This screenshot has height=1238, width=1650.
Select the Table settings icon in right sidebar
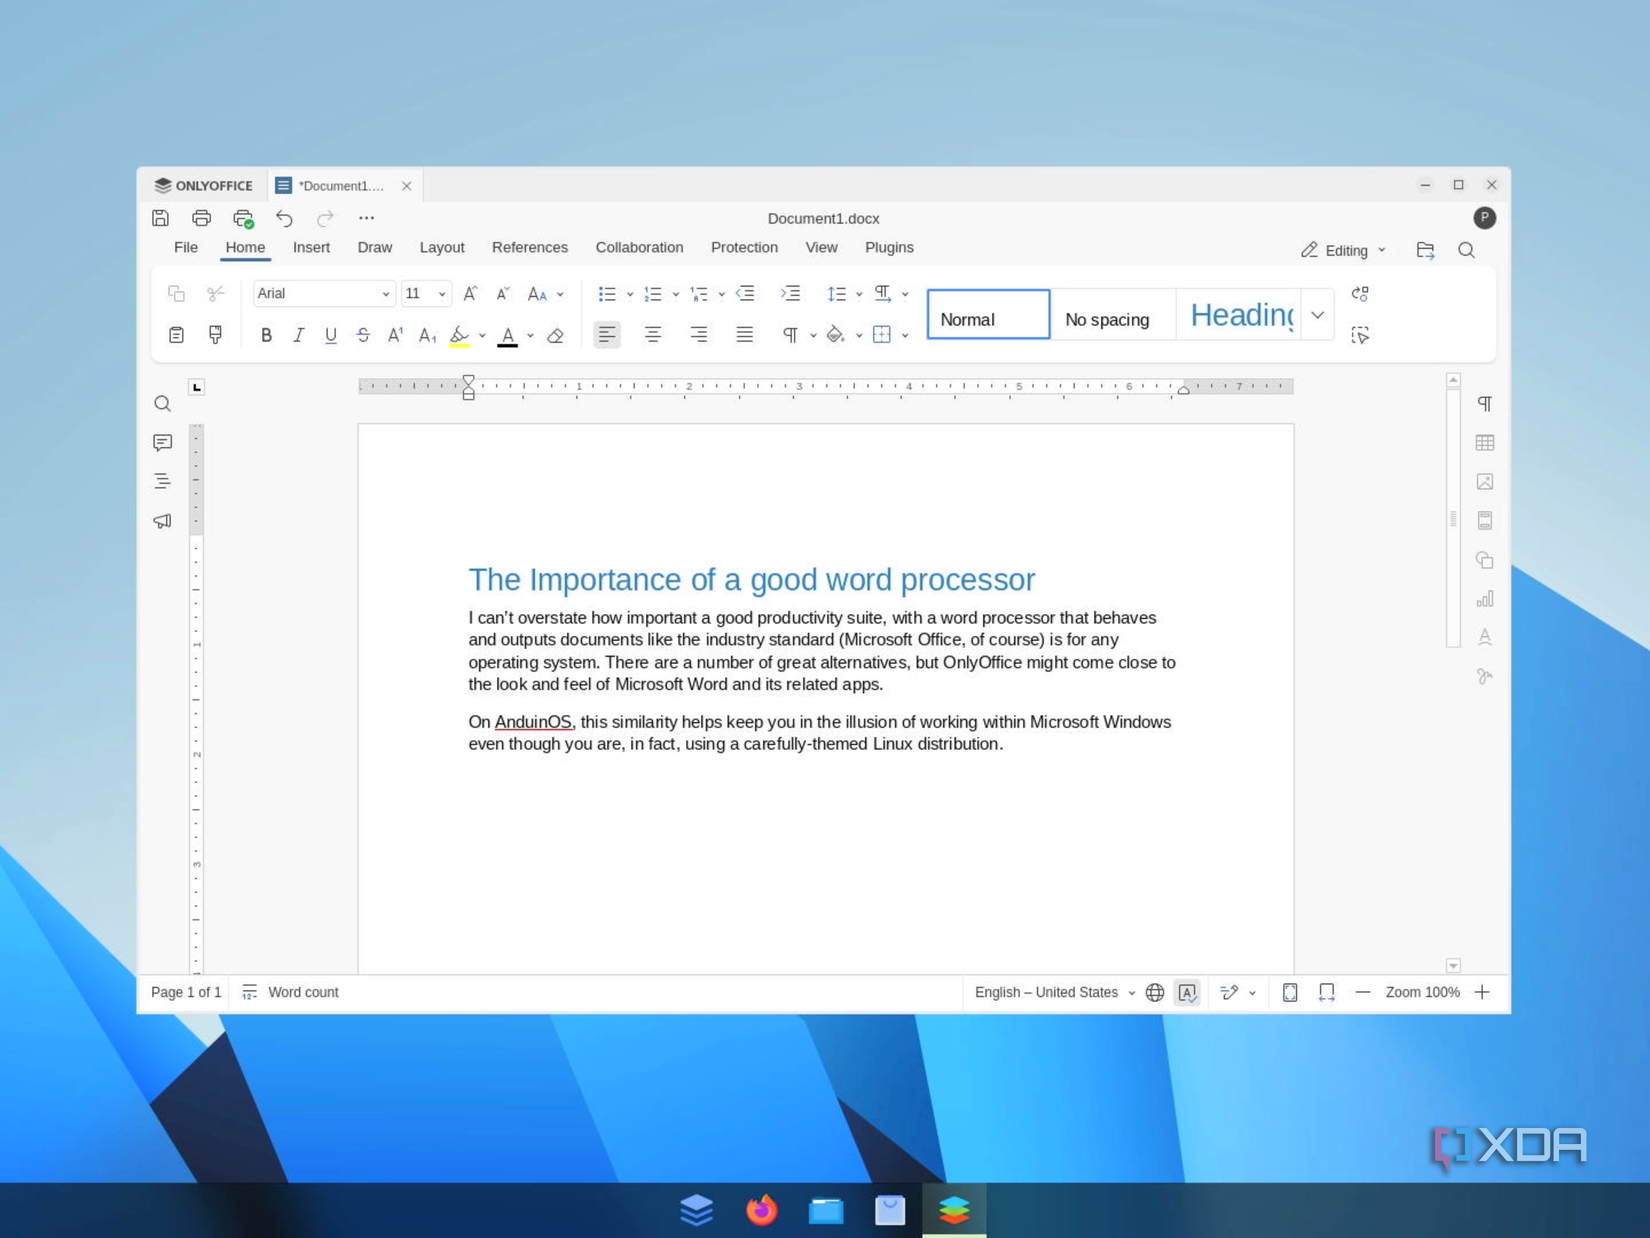click(x=1486, y=442)
